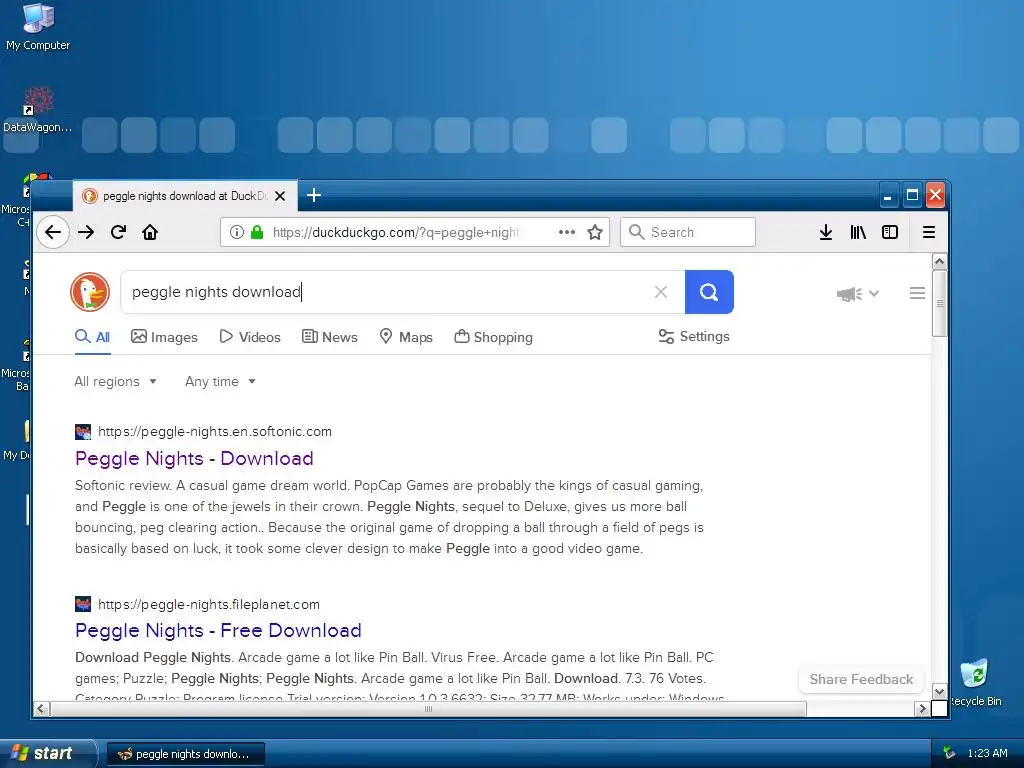Open the Firefox library icon
This screenshot has height=768, width=1024.
pos(858,232)
